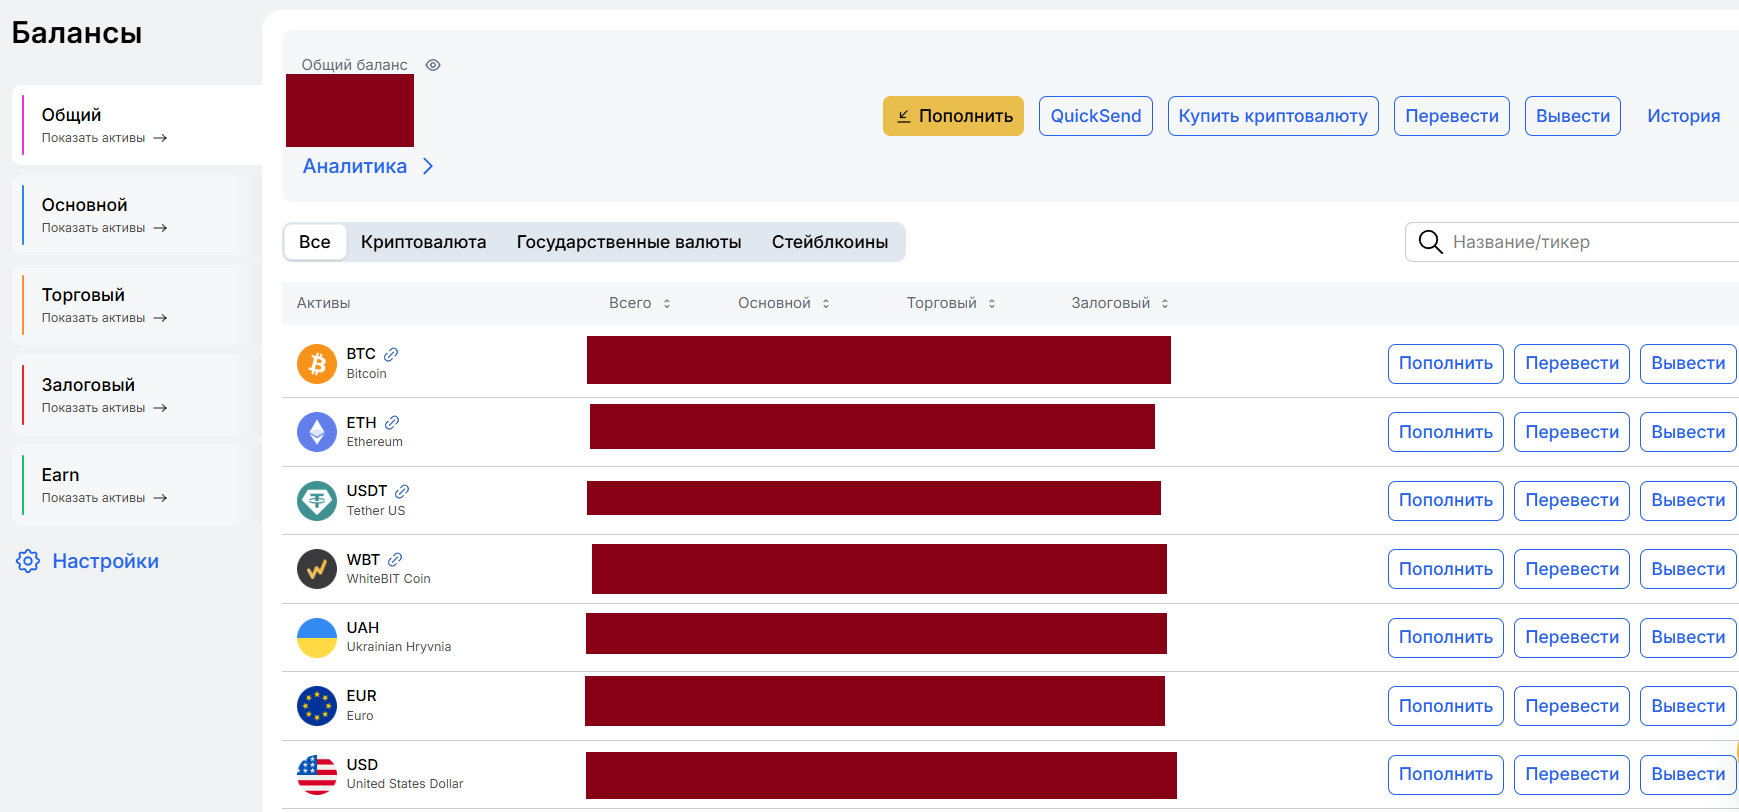
Task: Click the search magnifier icon
Action: click(x=1431, y=242)
